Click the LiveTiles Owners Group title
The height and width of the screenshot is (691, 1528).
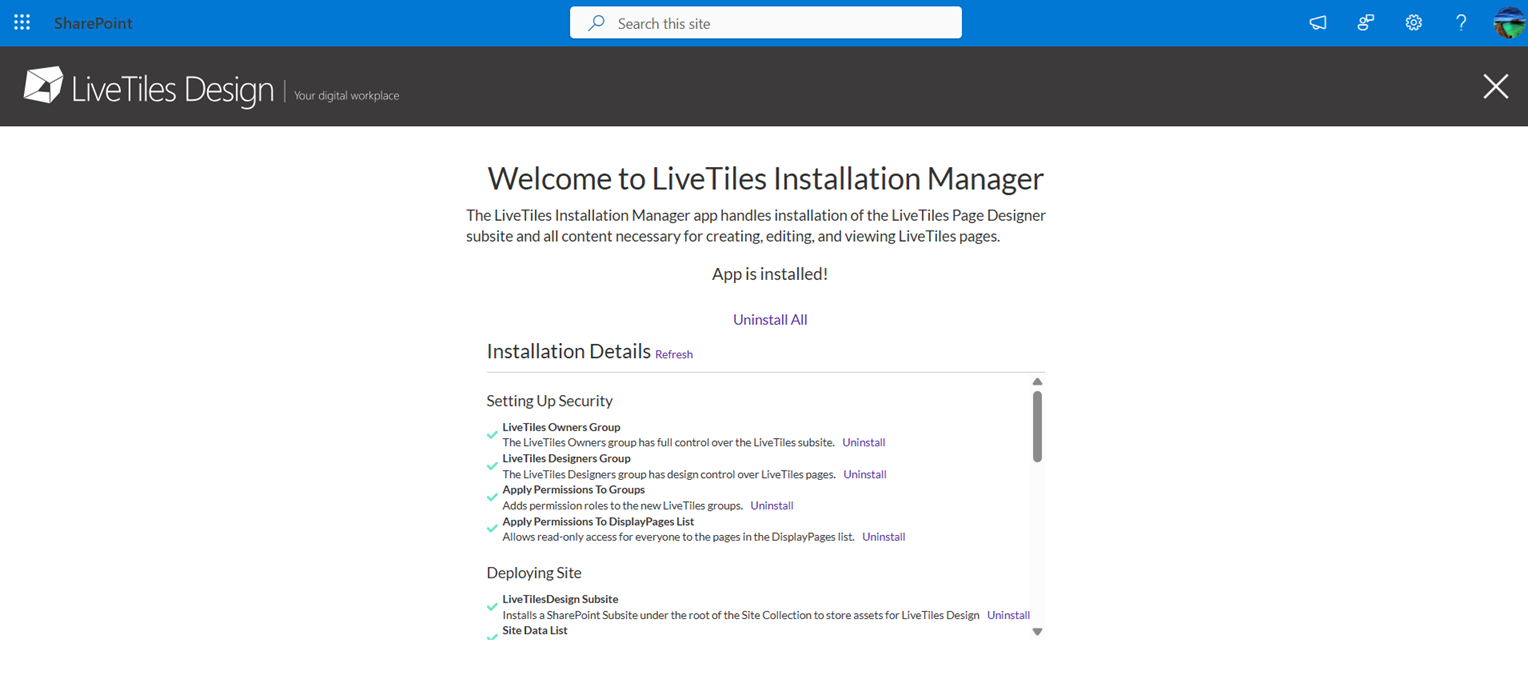(561, 427)
